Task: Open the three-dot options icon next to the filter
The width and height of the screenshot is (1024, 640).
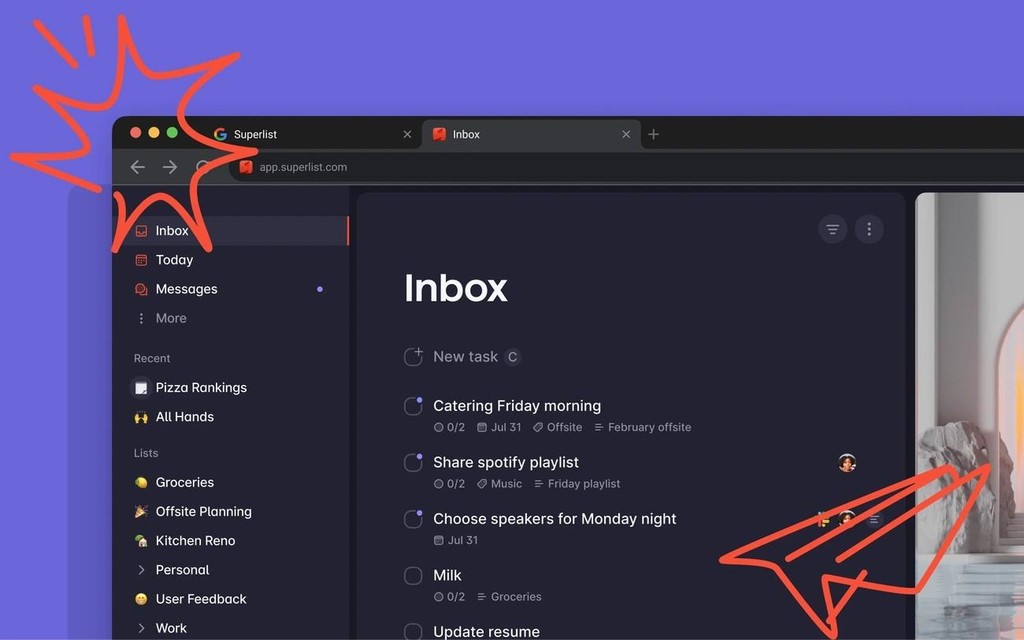Action: point(869,228)
